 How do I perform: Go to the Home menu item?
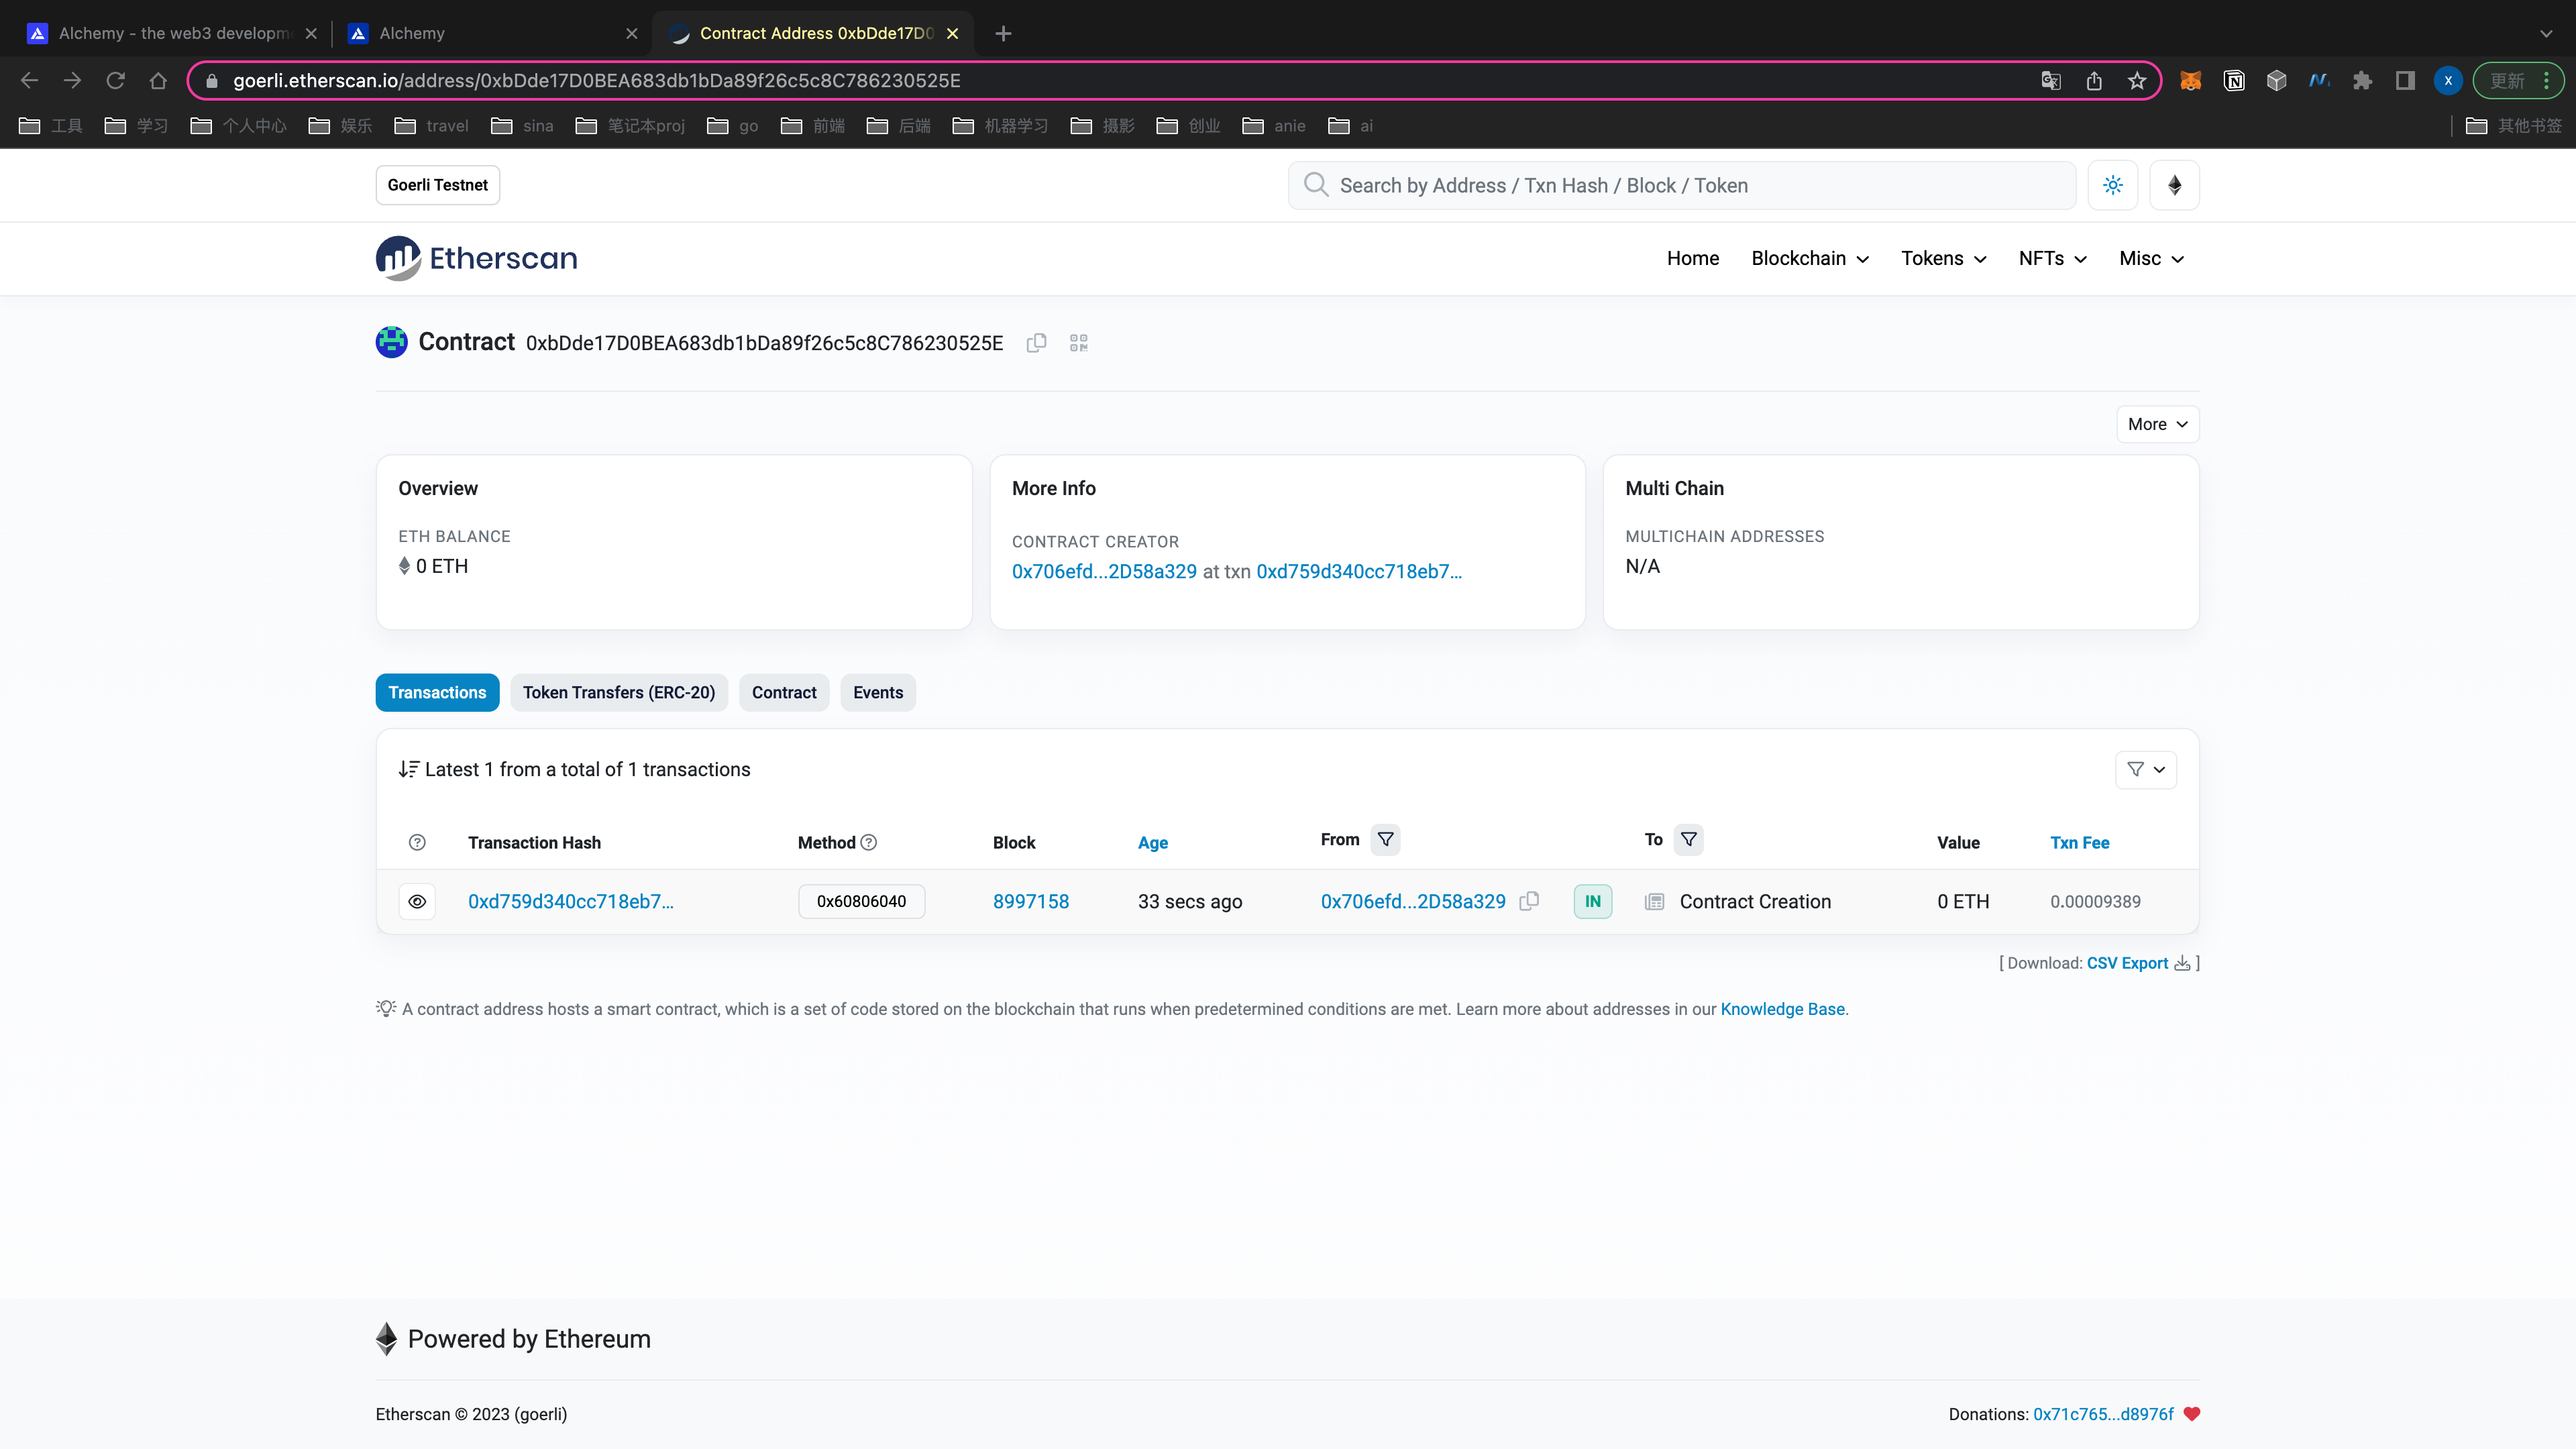(x=1692, y=258)
